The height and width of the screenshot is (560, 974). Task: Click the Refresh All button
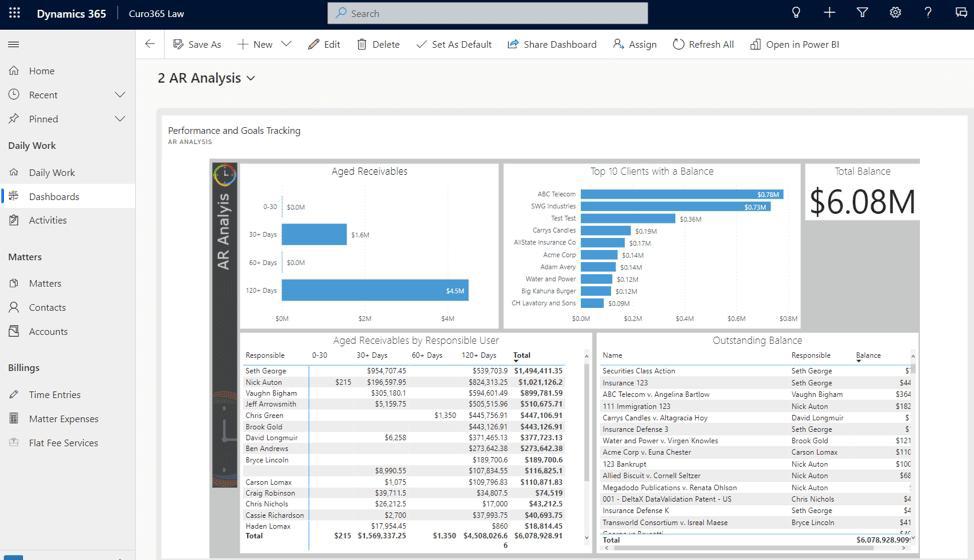pos(703,44)
